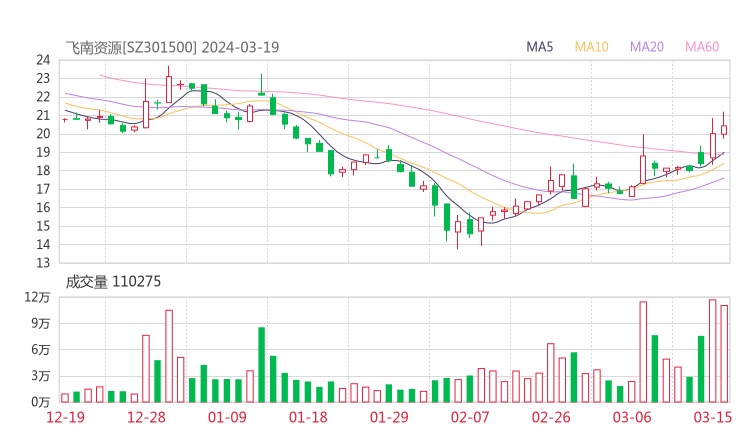Viewport: 740px width, 440px height.
Task: Click the price axis value 24
Action: tap(43, 60)
